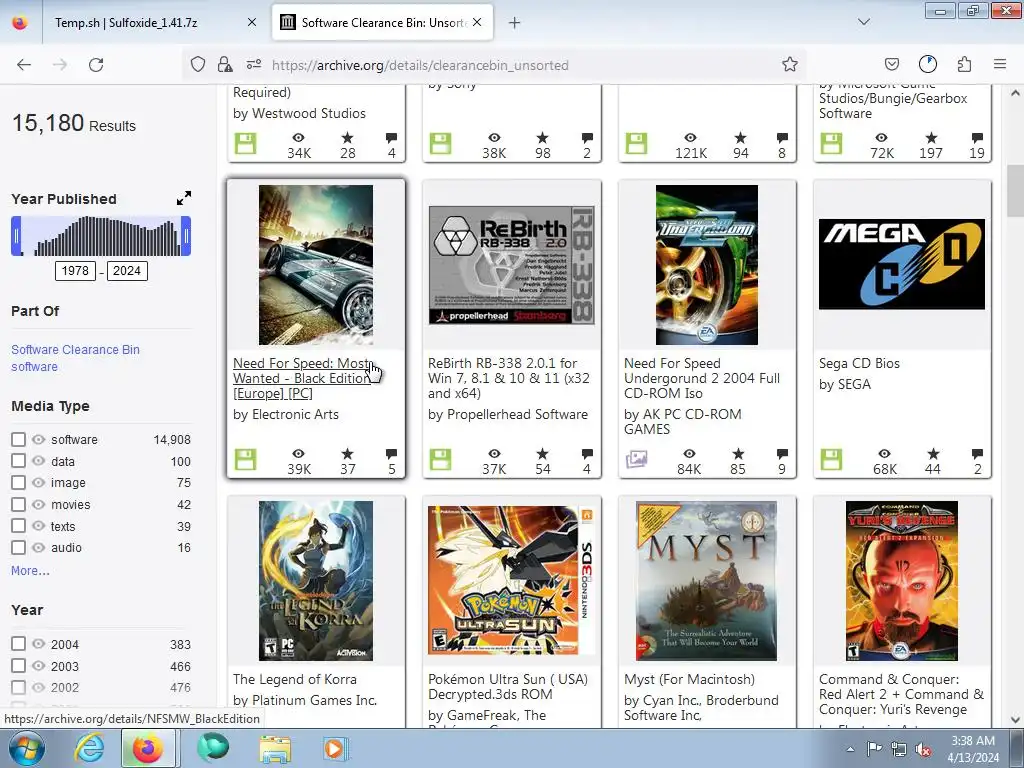Open The Legend of Korra title link
This screenshot has width=1024, height=768.
(x=295, y=679)
